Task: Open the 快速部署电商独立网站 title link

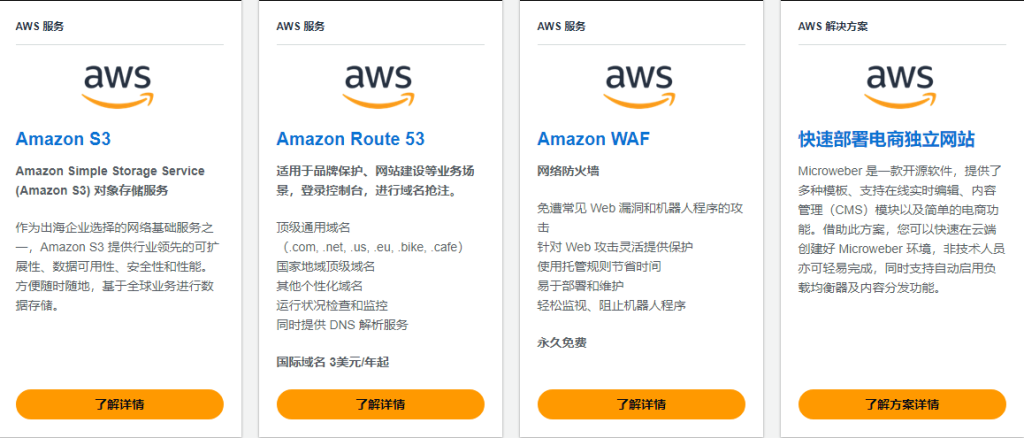Action: pos(886,139)
